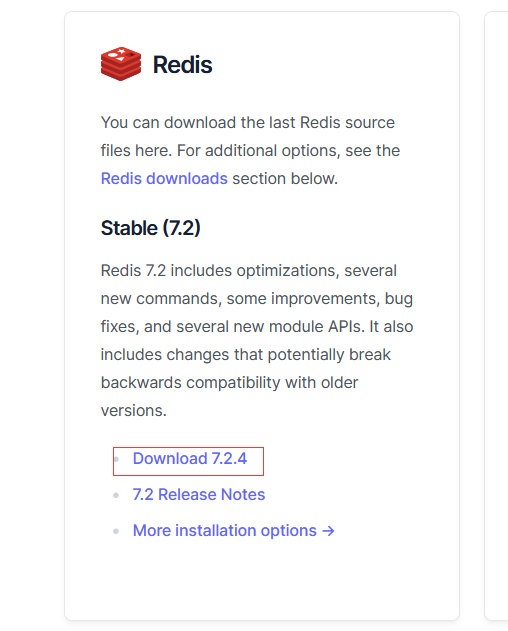
Task: Click the word 'versions.' ending the paragraph
Action: pyautogui.click(x=134, y=410)
